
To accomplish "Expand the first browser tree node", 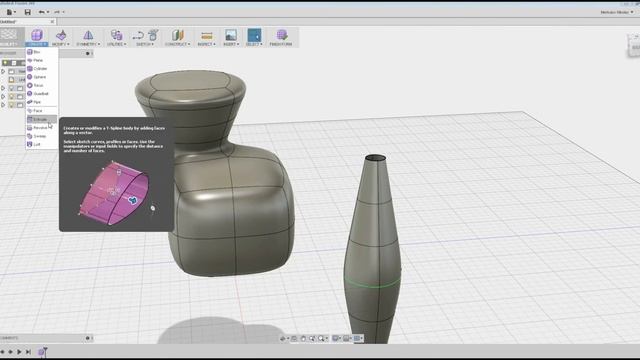I will (x=3, y=71).
